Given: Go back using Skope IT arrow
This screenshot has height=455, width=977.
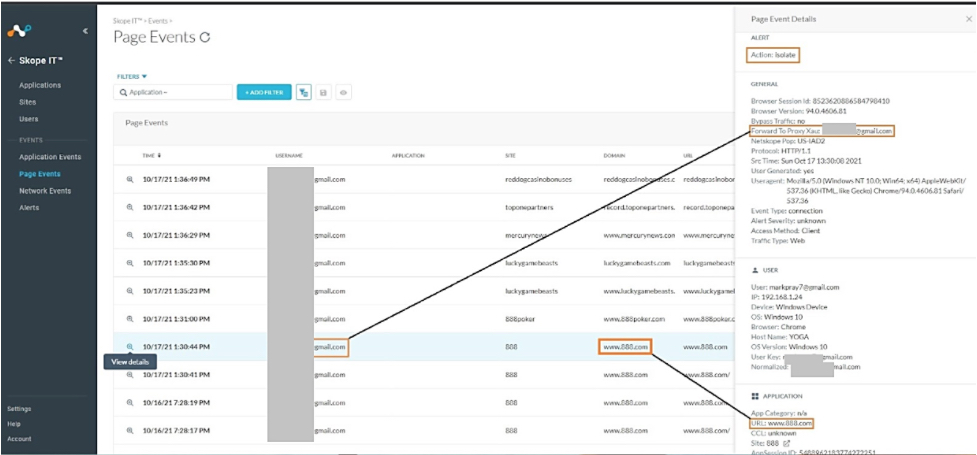Looking at the screenshot, I should [11, 61].
